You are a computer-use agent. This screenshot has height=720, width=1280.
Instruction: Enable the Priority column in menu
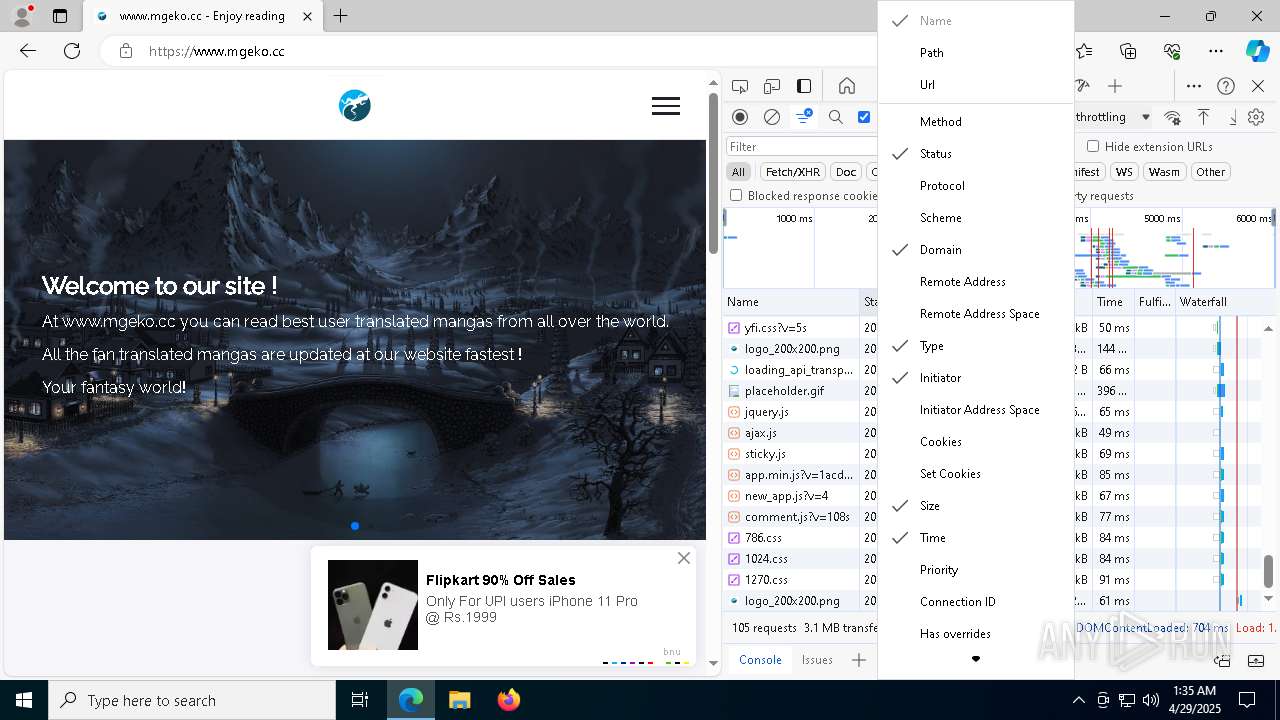click(x=976, y=570)
